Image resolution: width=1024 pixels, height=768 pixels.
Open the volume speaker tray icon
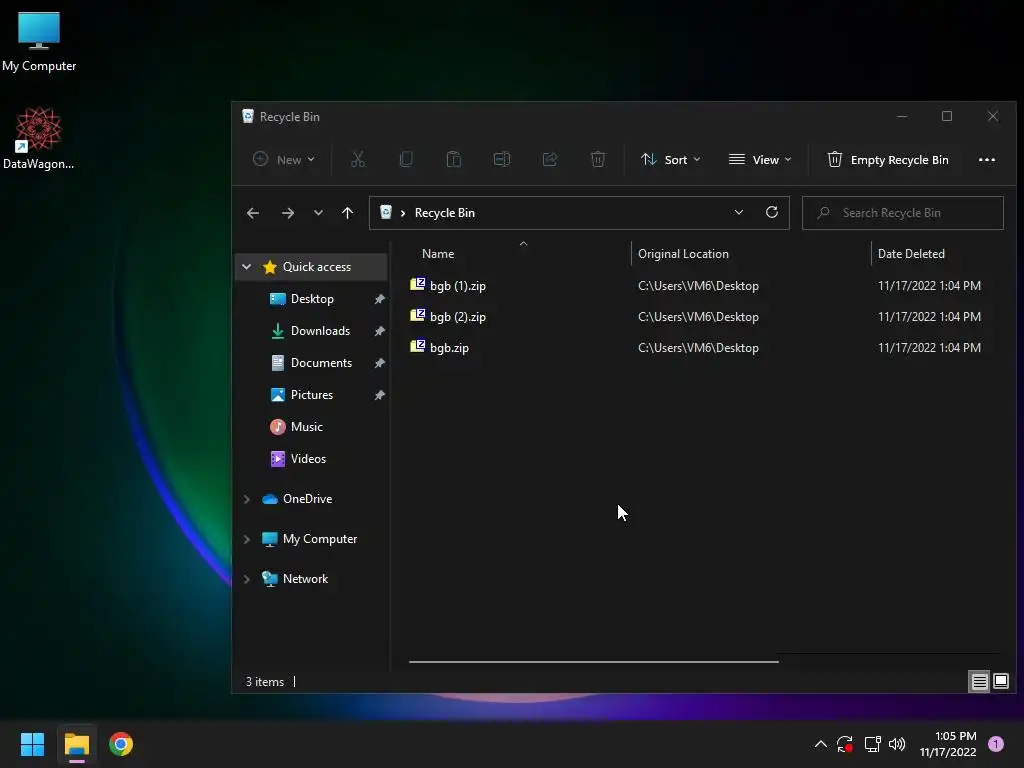897,744
